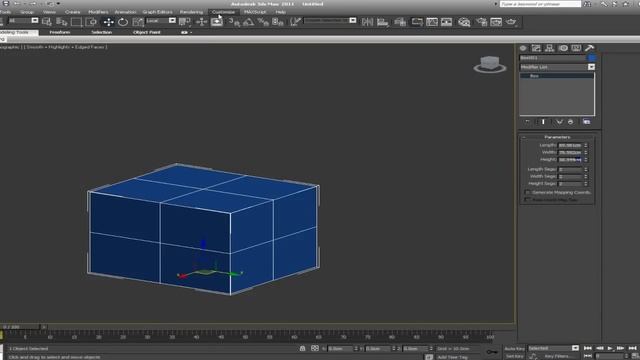Screen dimensions: 640x360
Task: Toggle Window/Crossing selection mode
Action: click(91, 22)
